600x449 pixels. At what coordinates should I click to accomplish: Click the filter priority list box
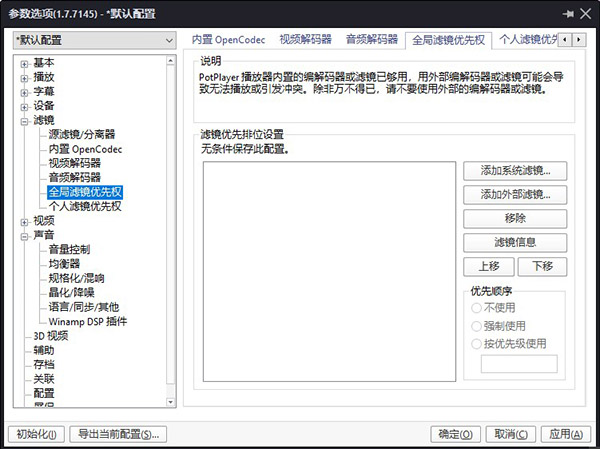[329, 271]
